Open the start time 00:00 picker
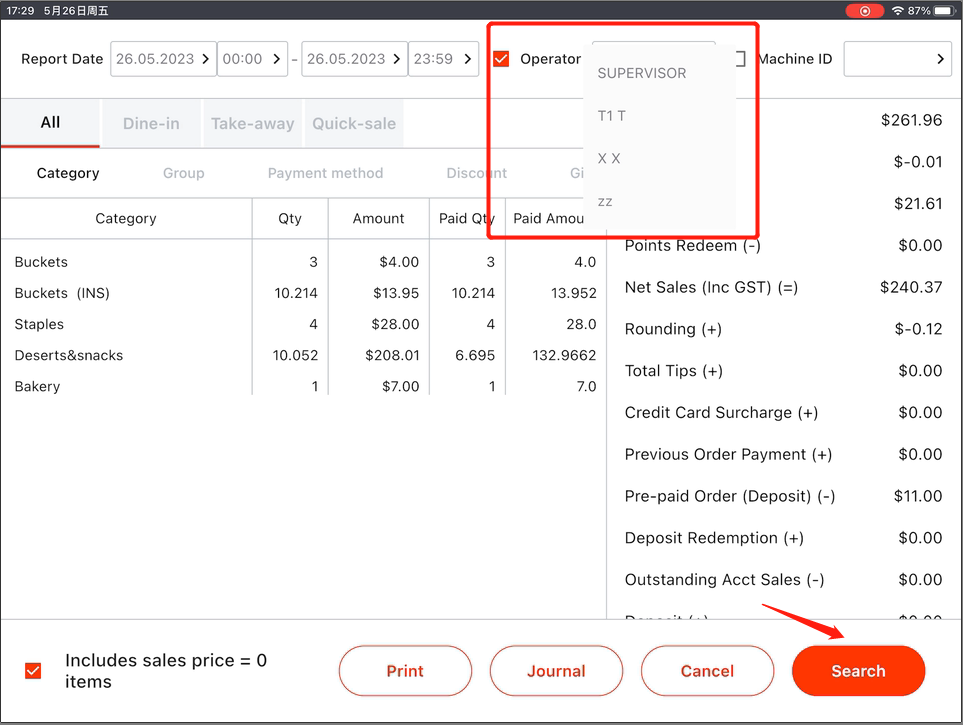Viewport: 963px width, 725px height. tap(251, 59)
